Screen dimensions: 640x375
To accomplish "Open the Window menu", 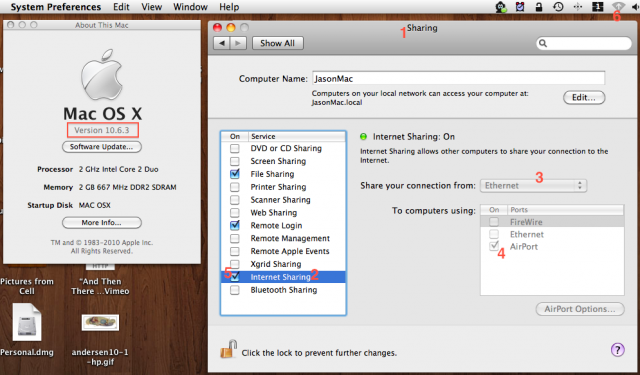I will pos(190,7).
